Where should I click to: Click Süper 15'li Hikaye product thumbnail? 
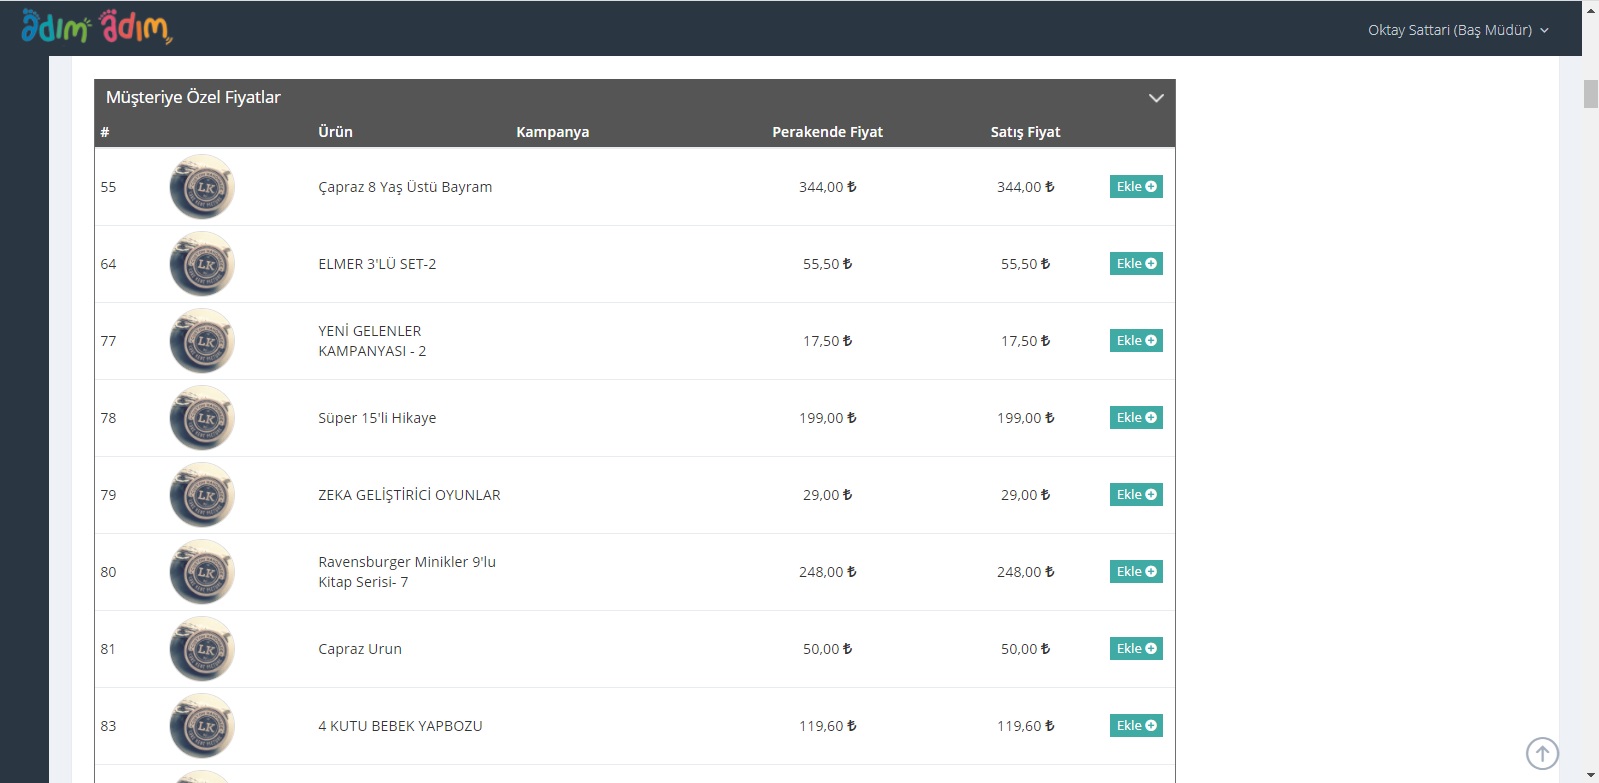point(202,418)
